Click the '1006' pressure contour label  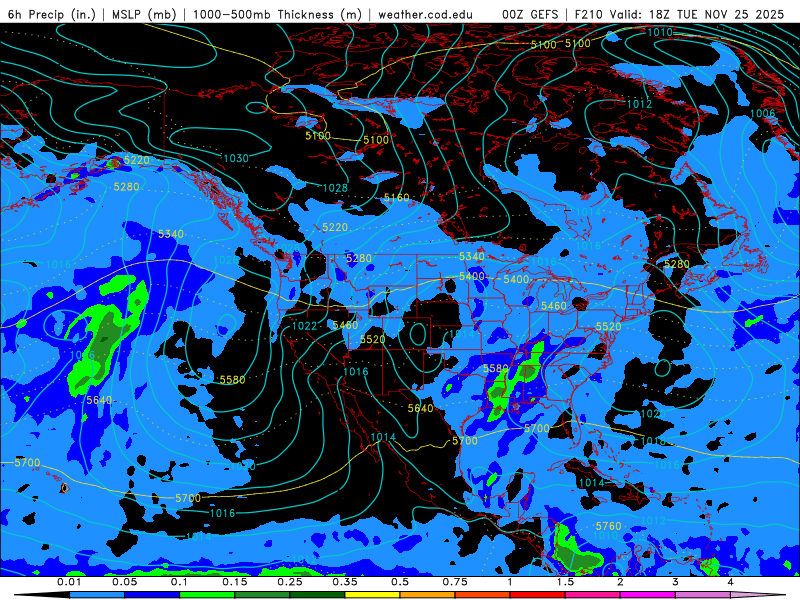pyautogui.click(x=762, y=113)
